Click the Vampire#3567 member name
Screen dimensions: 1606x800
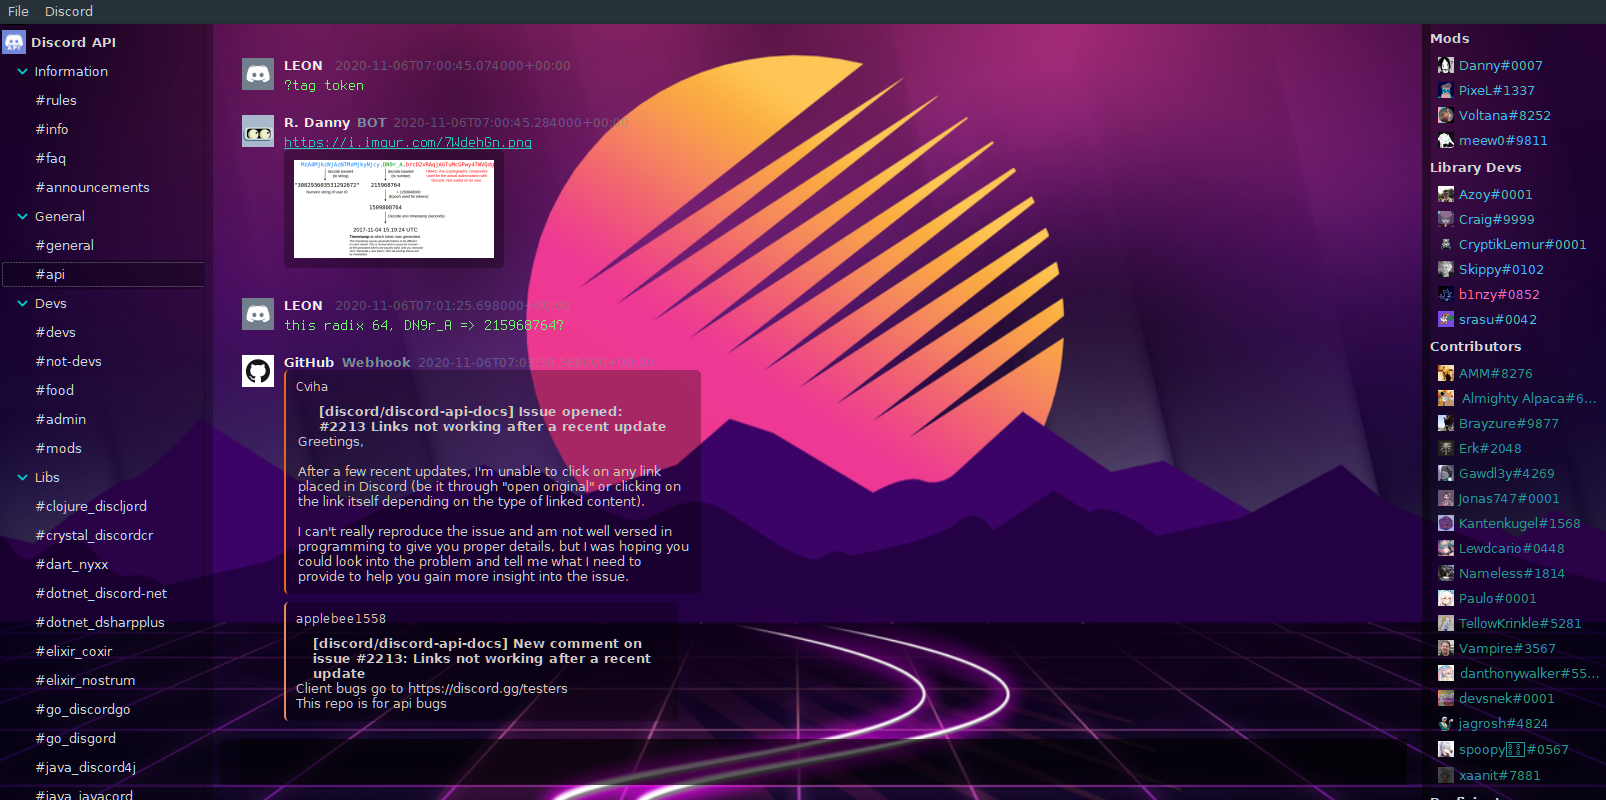point(1507,648)
